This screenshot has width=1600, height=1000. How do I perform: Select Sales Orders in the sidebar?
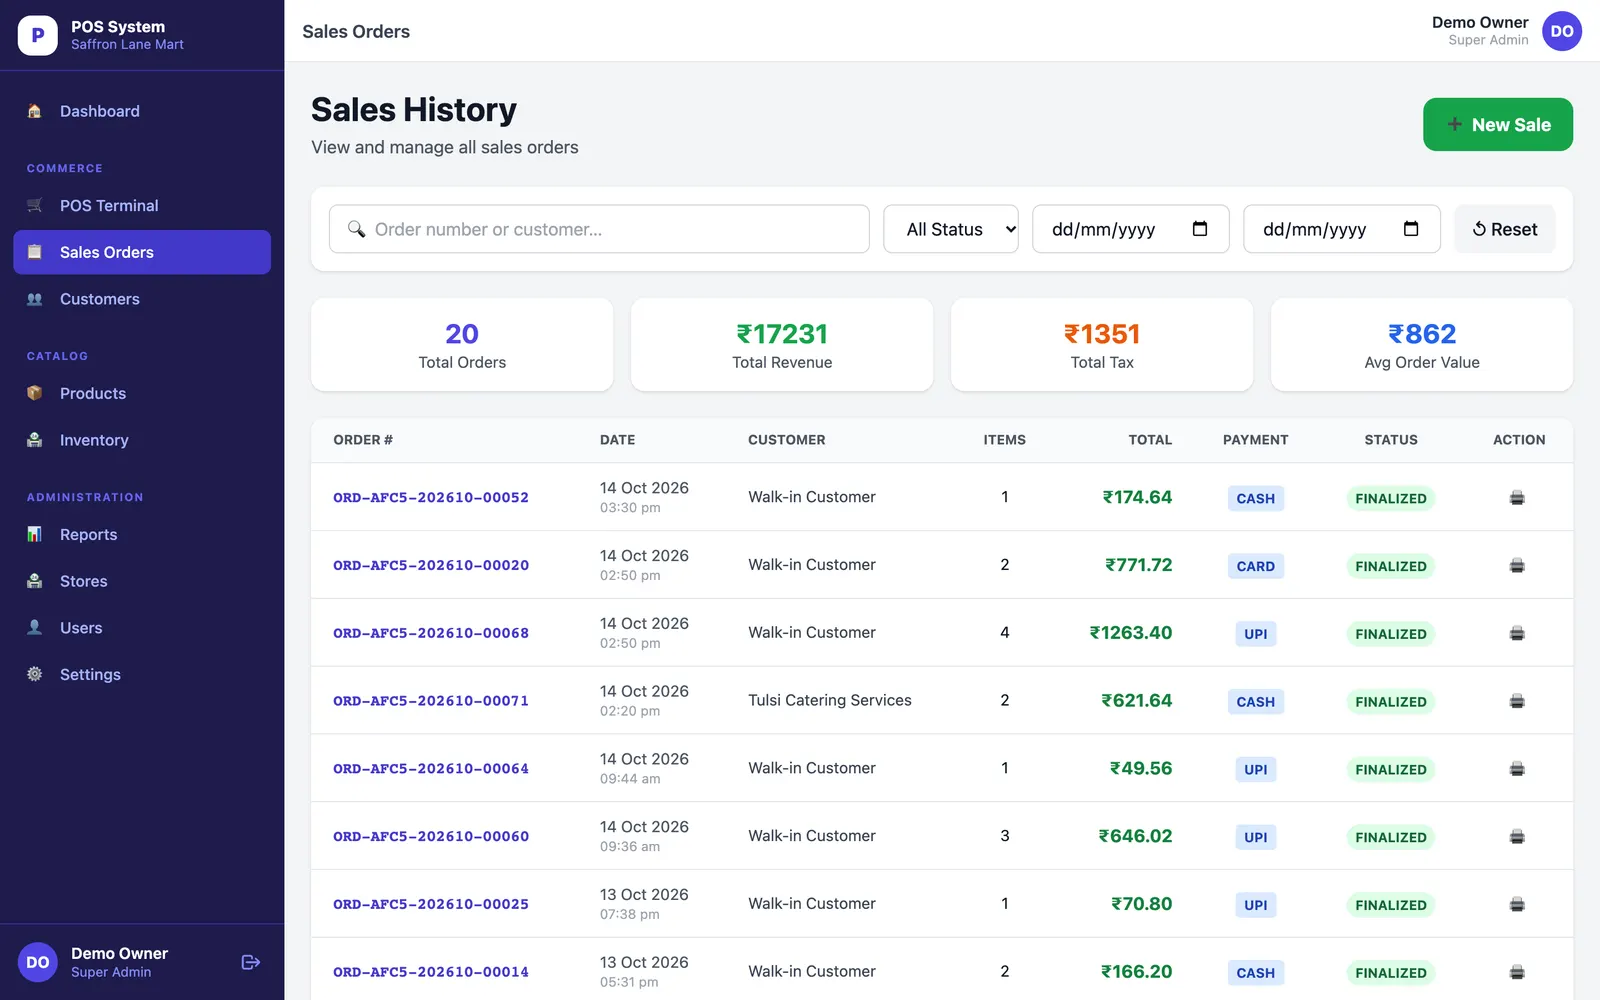(x=142, y=252)
